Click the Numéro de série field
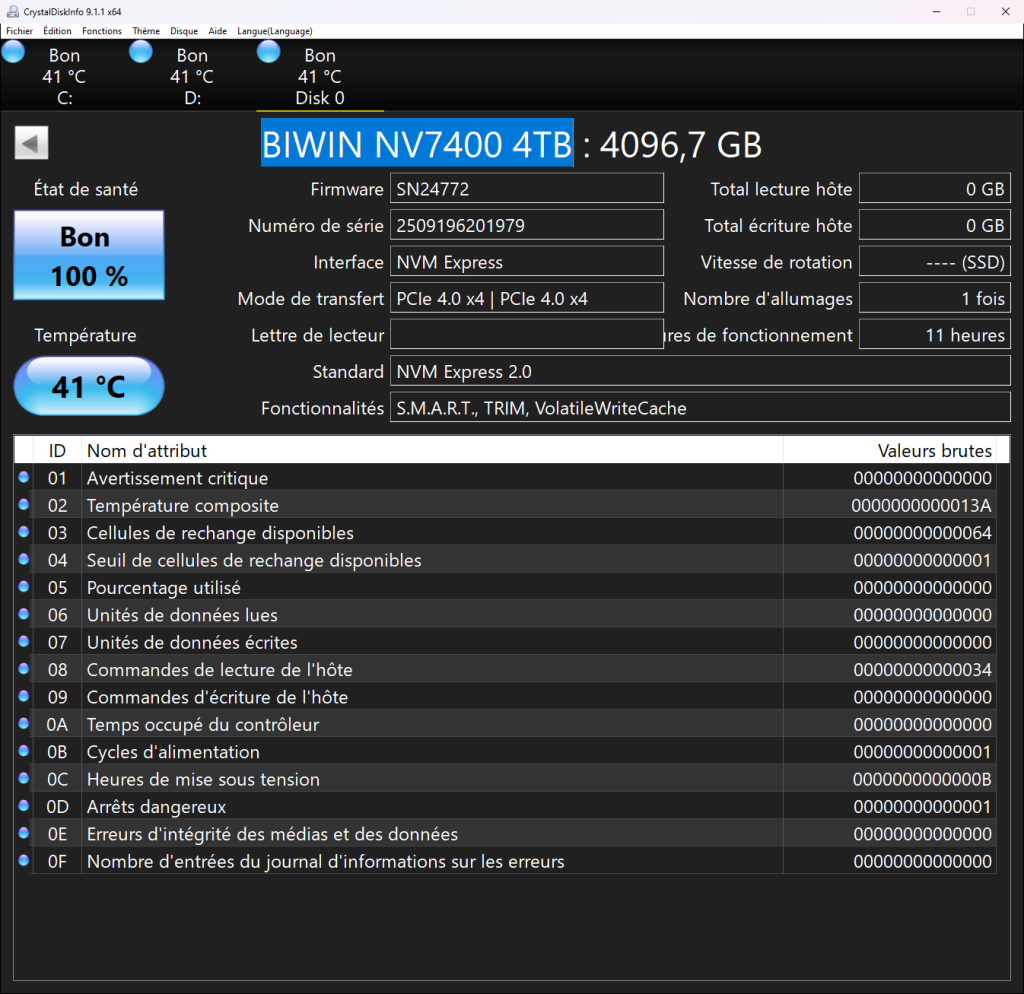The image size is (1024, 994). pos(526,225)
